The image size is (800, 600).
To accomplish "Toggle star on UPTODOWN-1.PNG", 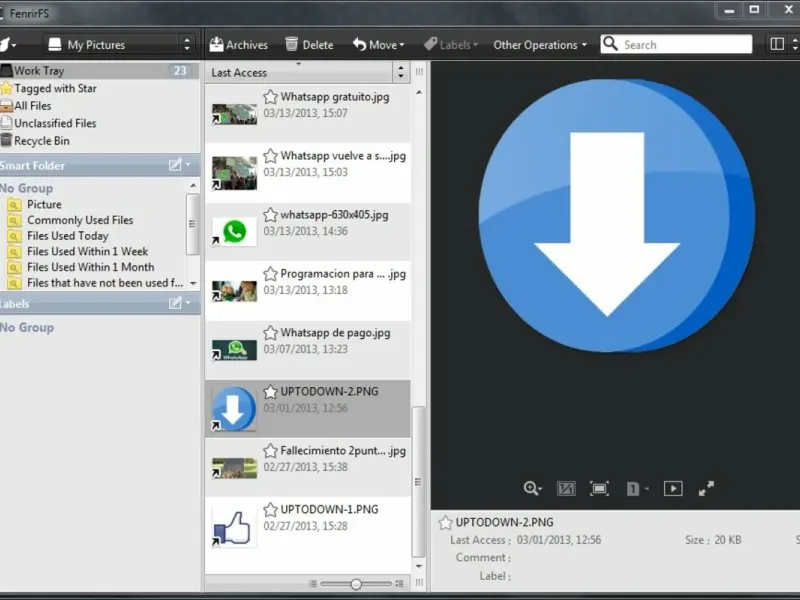I will [x=270, y=510].
